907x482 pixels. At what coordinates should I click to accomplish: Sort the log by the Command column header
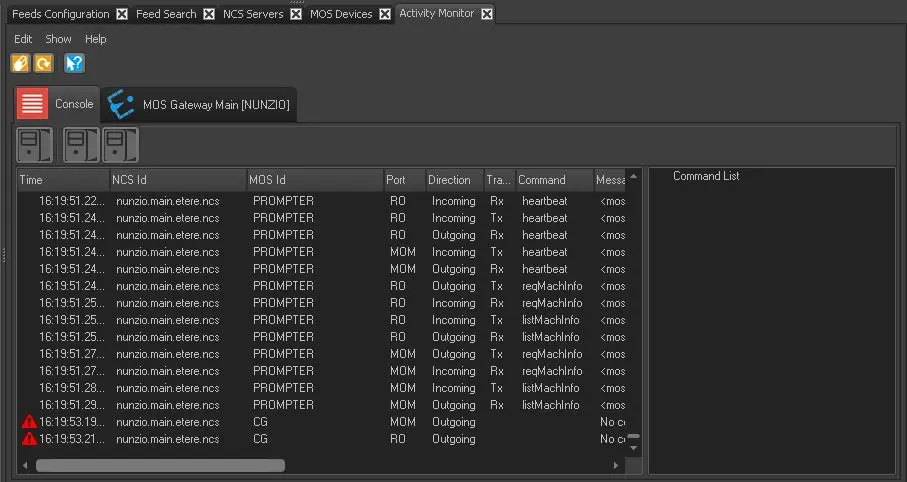tap(541, 180)
